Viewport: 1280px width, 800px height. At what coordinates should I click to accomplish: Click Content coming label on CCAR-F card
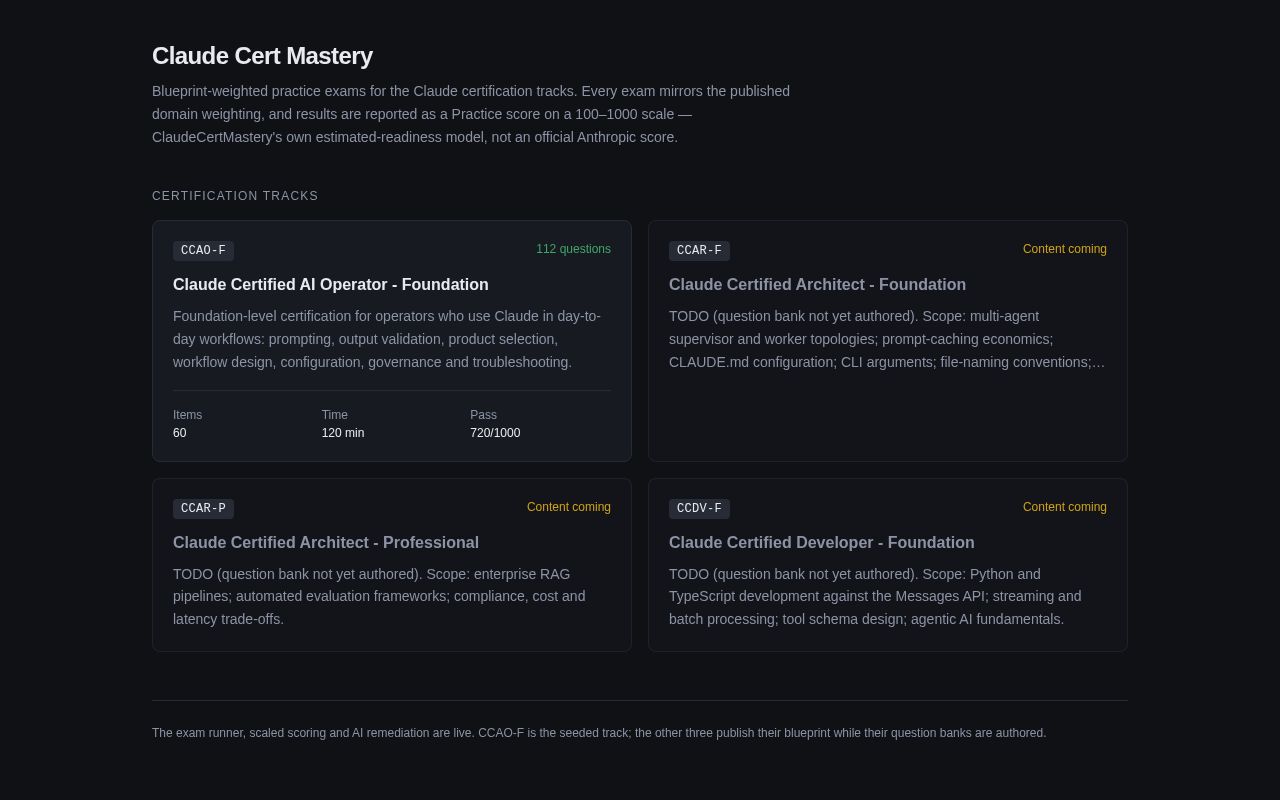tap(1064, 249)
